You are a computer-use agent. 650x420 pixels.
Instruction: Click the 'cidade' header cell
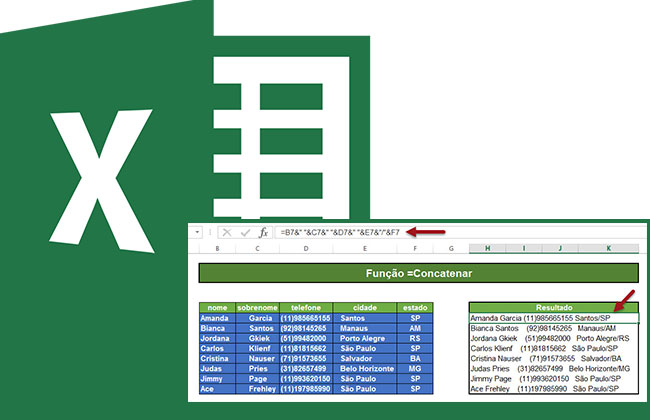pos(365,308)
